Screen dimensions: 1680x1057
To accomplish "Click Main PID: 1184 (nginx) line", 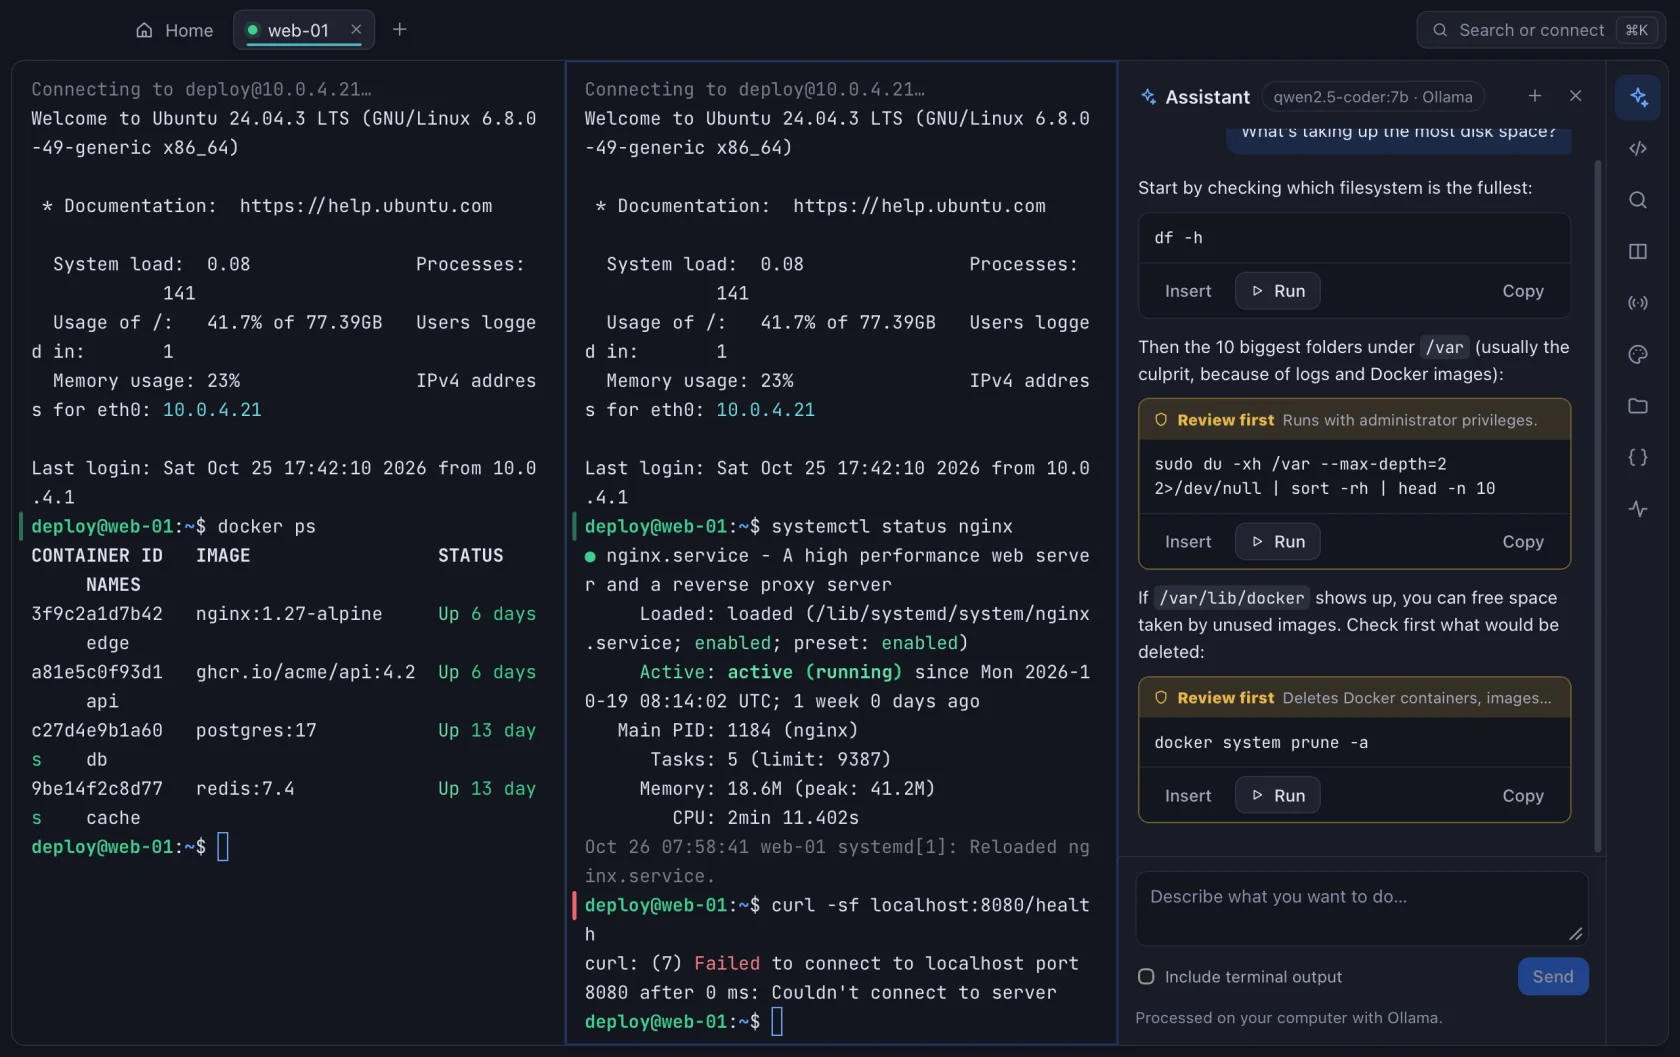I will (737, 731).
